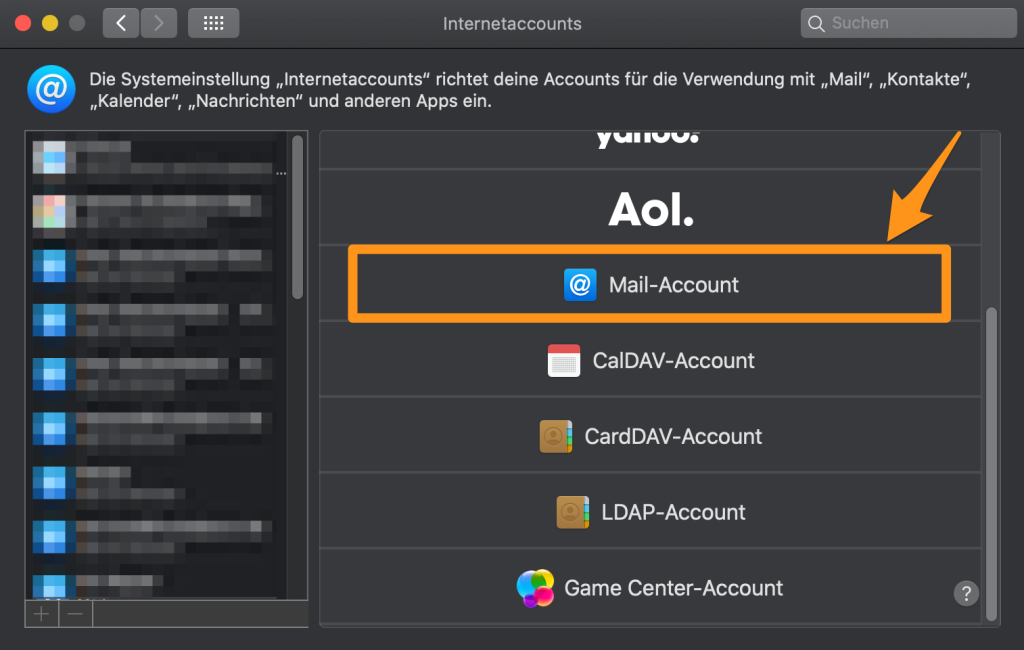Select the CardDAV-Account option
1024x650 pixels.
pyautogui.click(x=650, y=436)
